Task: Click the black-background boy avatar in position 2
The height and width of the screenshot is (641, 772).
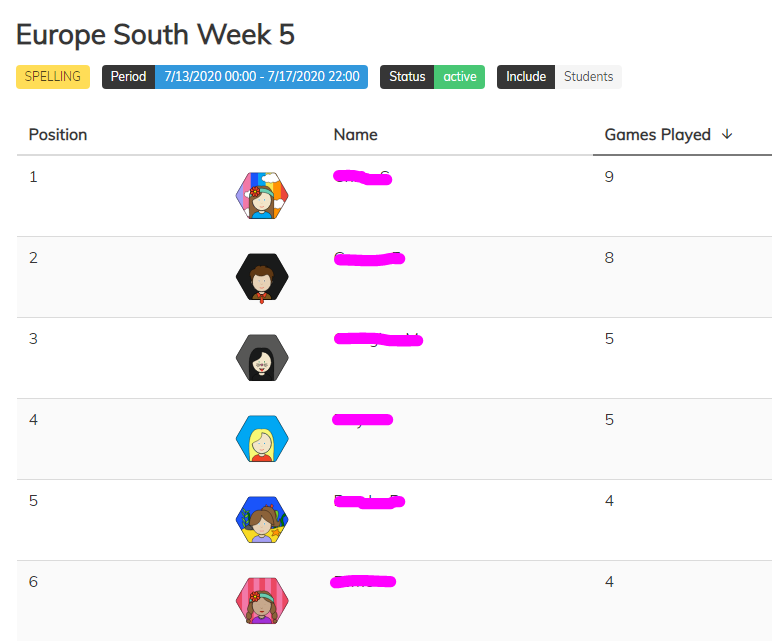Action: coord(262,277)
